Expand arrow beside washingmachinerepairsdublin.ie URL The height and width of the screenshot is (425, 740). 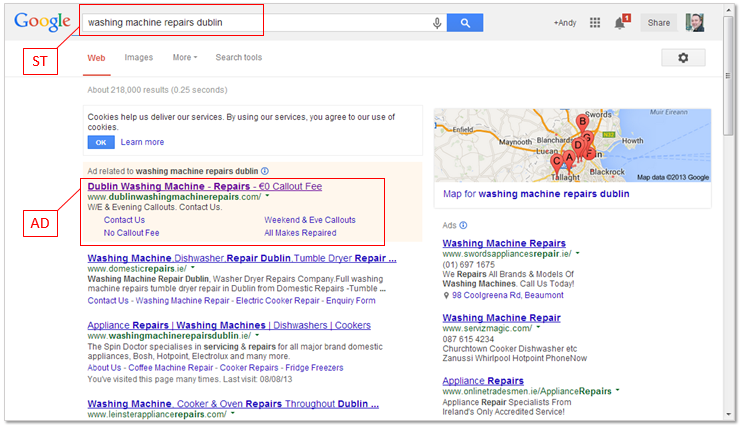tap(257, 335)
